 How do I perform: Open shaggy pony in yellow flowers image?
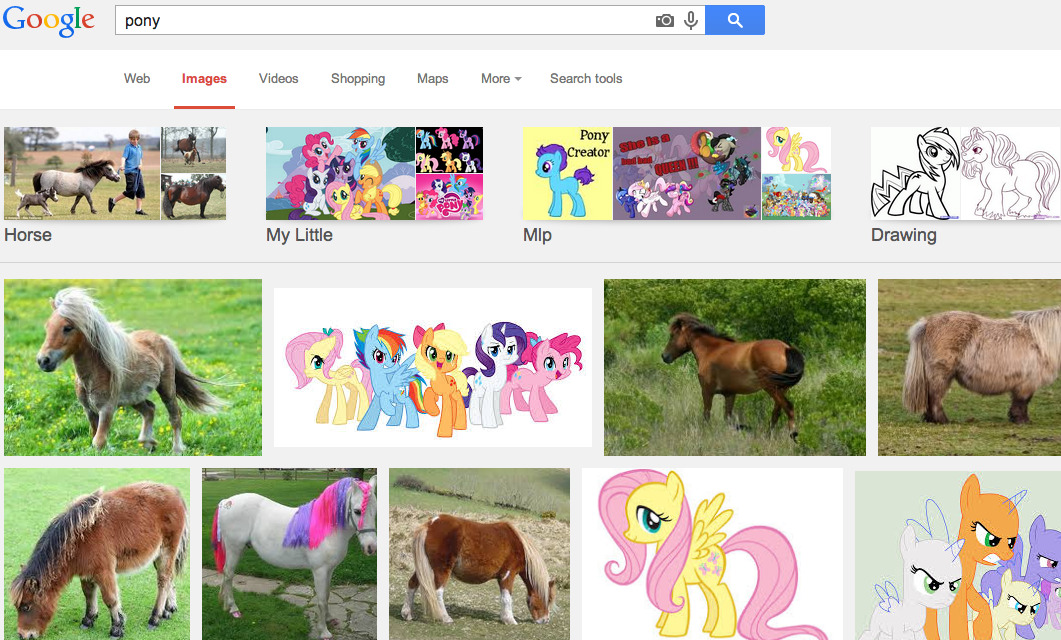click(133, 367)
